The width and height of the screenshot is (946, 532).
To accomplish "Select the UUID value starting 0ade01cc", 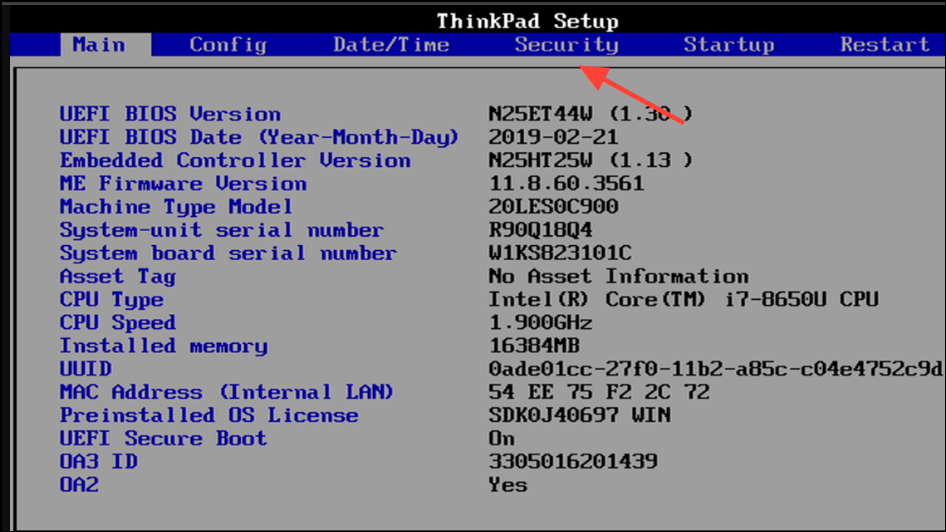I will click(716, 369).
